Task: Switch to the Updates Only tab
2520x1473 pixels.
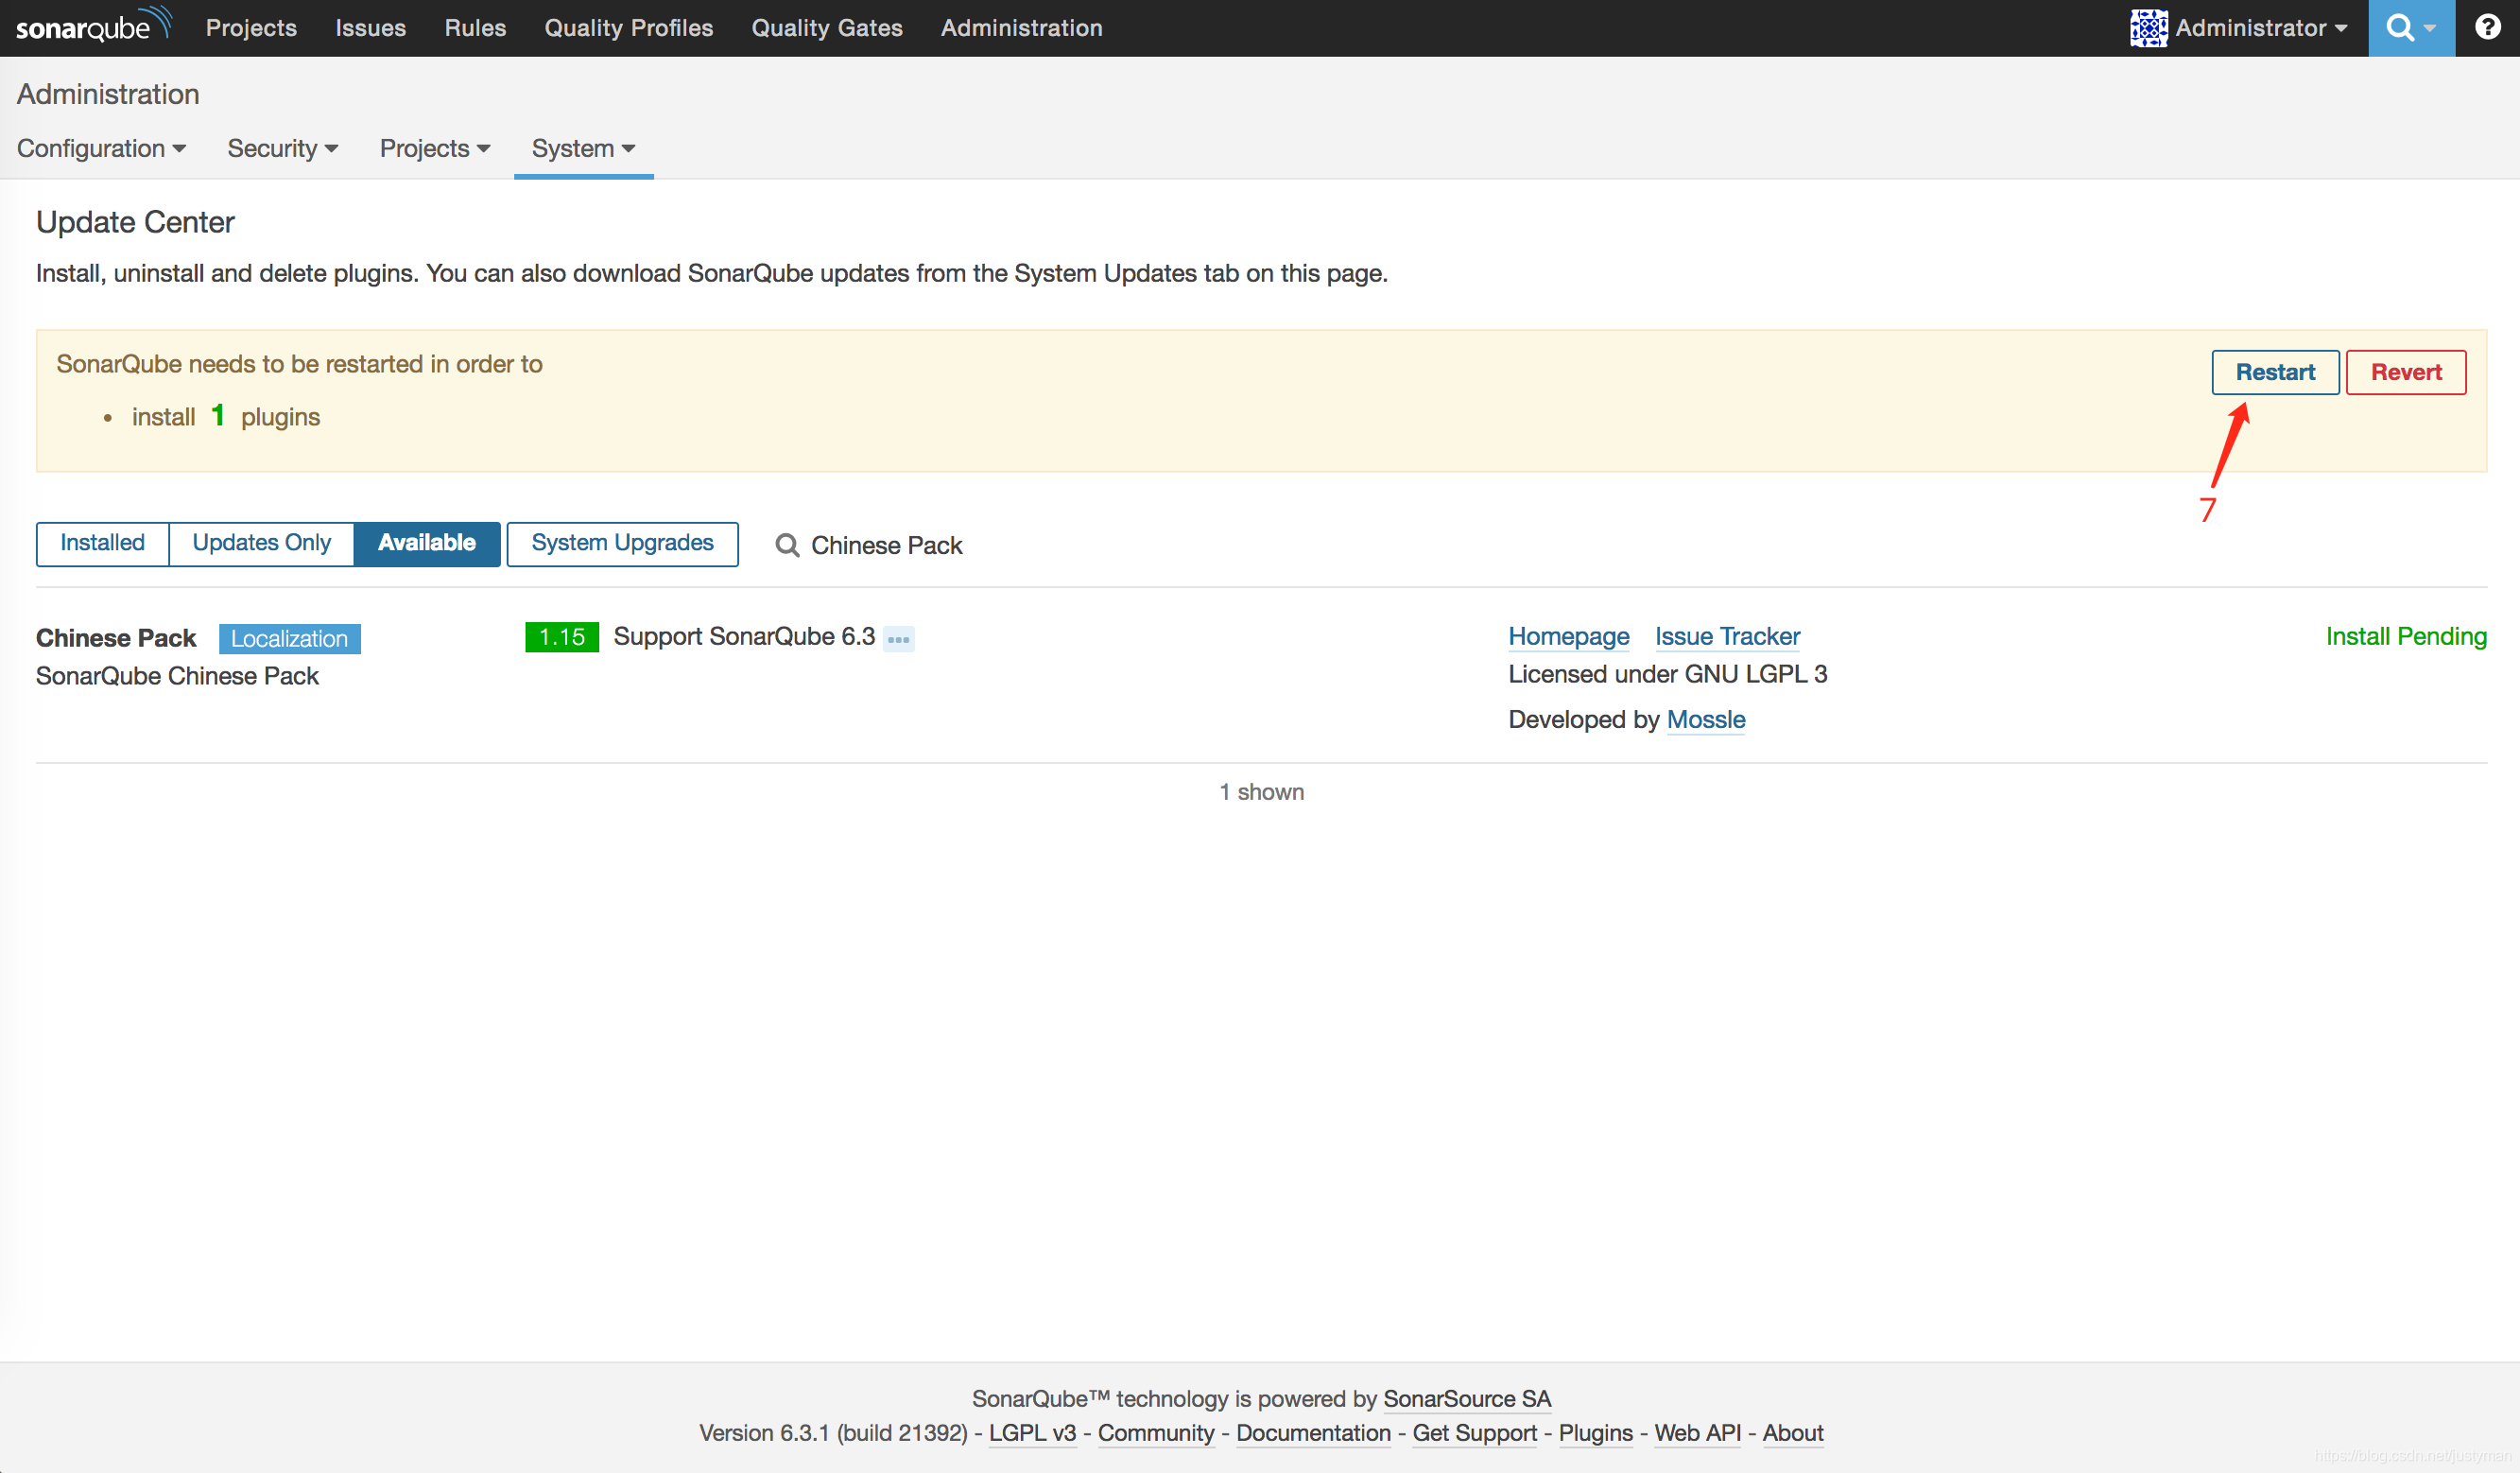Action: pyautogui.click(x=261, y=543)
